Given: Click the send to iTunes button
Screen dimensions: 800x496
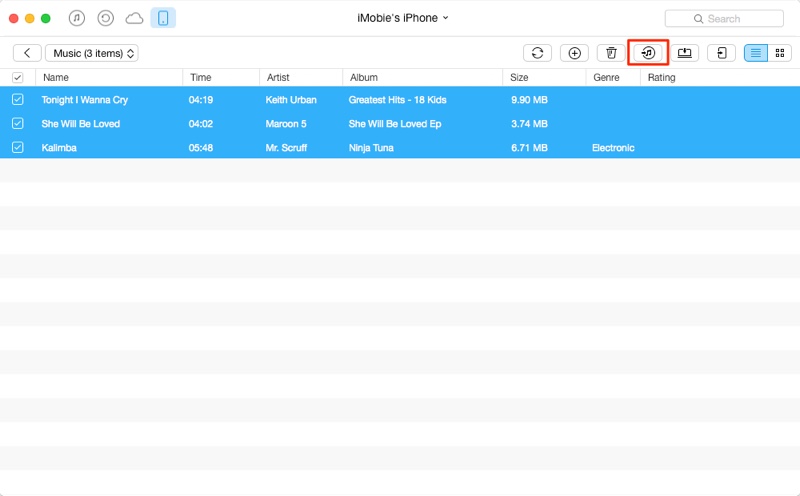Looking at the screenshot, I should tap(648, 53).
